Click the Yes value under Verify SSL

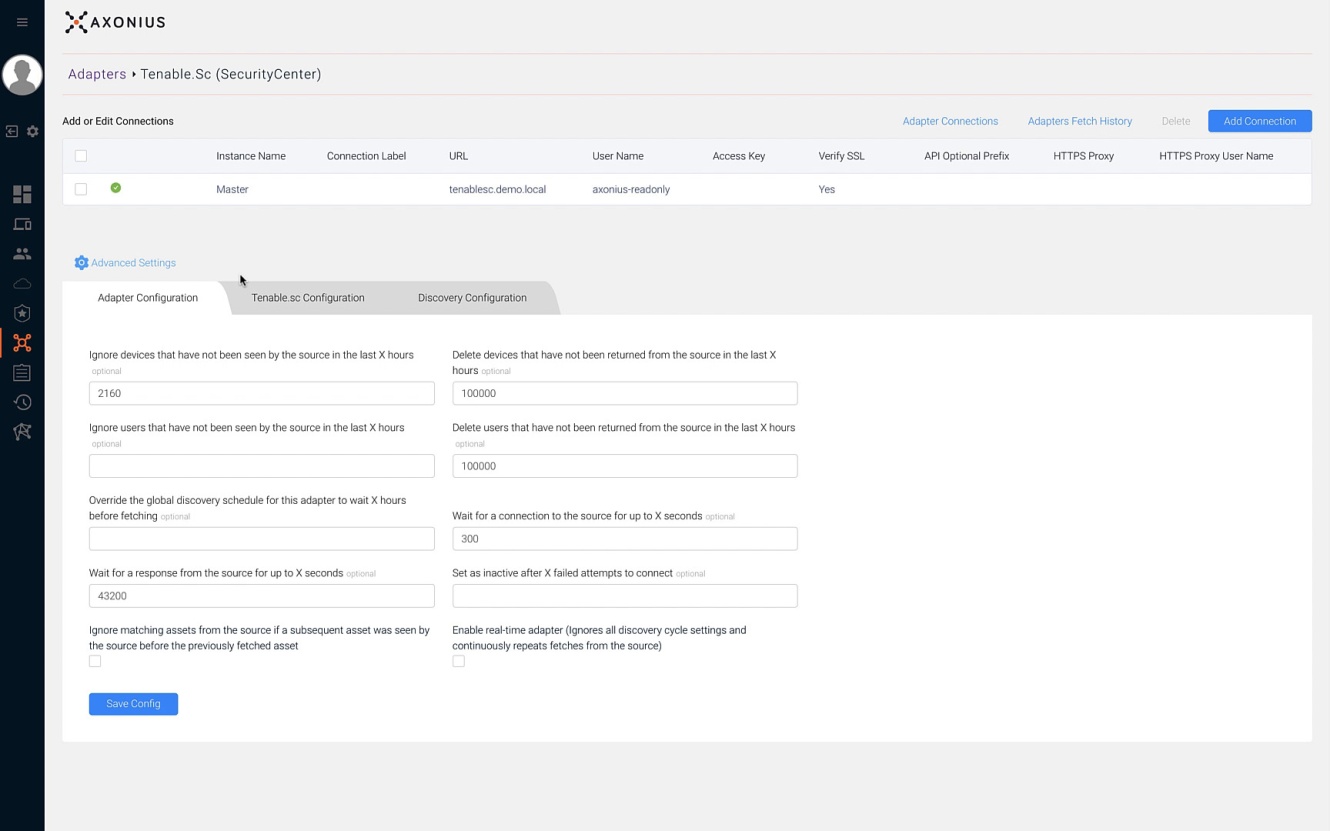click(826, 189)
